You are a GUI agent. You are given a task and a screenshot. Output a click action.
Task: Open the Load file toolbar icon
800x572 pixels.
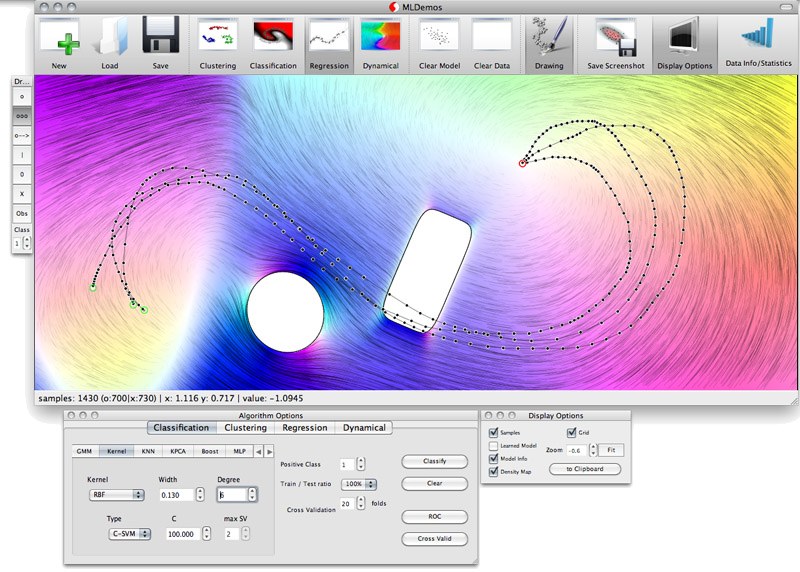110,40
